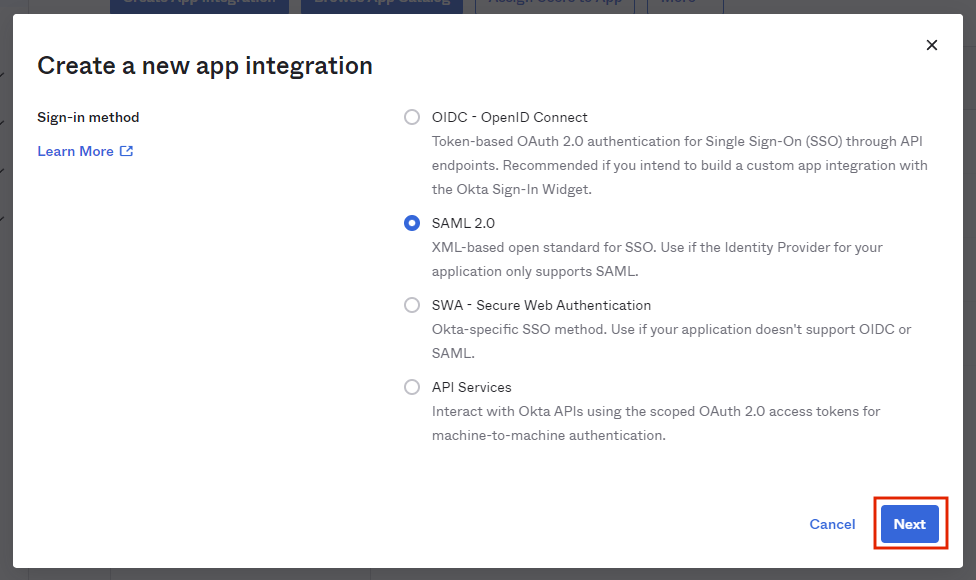Open the Browse App Catalog
The image size is (976, 580).
click(382, 4)
